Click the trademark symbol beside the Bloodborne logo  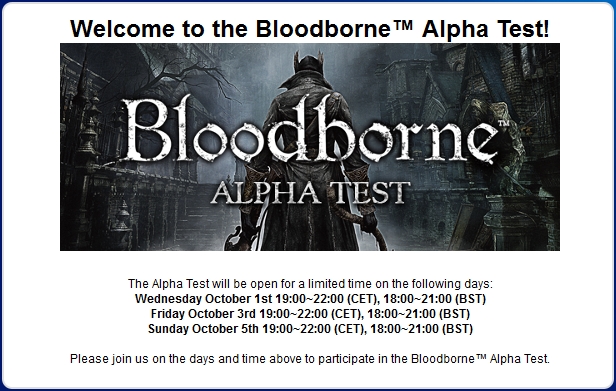[504, 123]
